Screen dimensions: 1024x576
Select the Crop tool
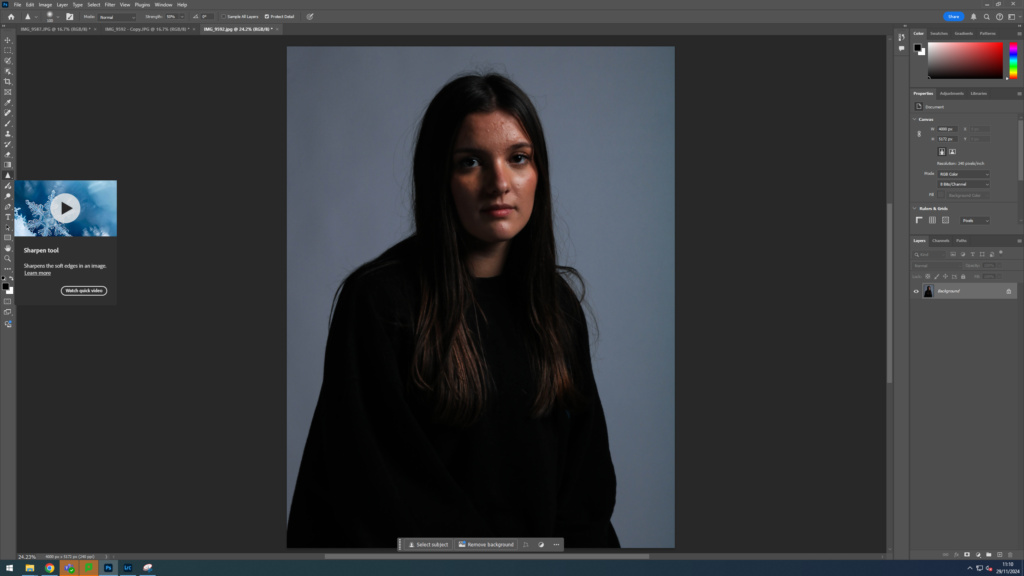8,82
